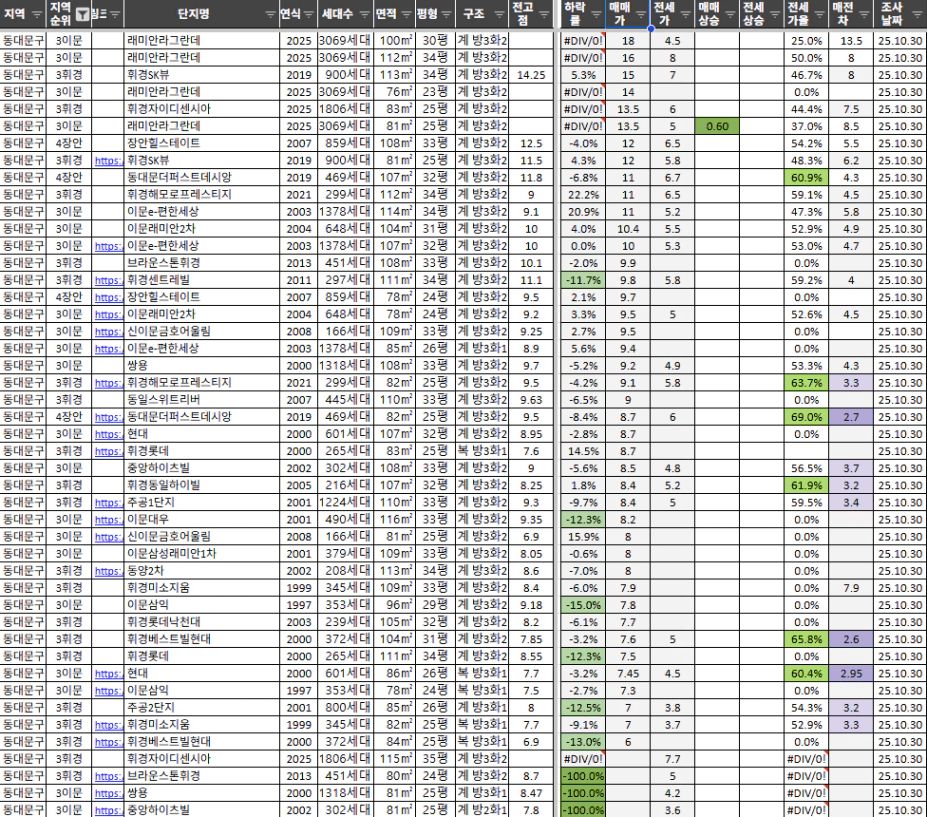
Task: Follow the https link beside 동양2차
Action: 108,570
